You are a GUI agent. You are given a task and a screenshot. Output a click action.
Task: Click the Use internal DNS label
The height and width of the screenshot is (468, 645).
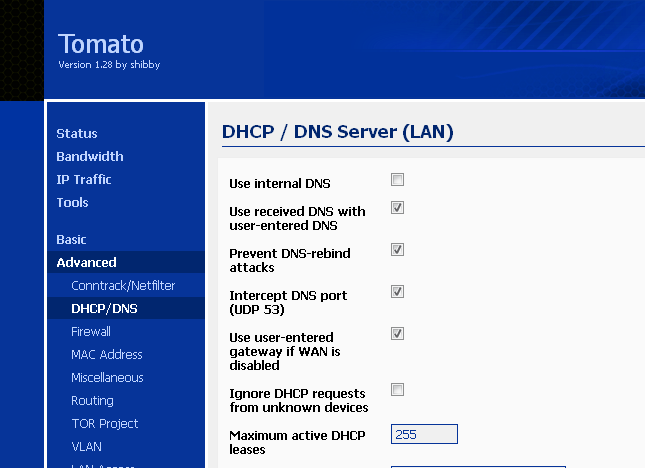click(x=280, y=183)
